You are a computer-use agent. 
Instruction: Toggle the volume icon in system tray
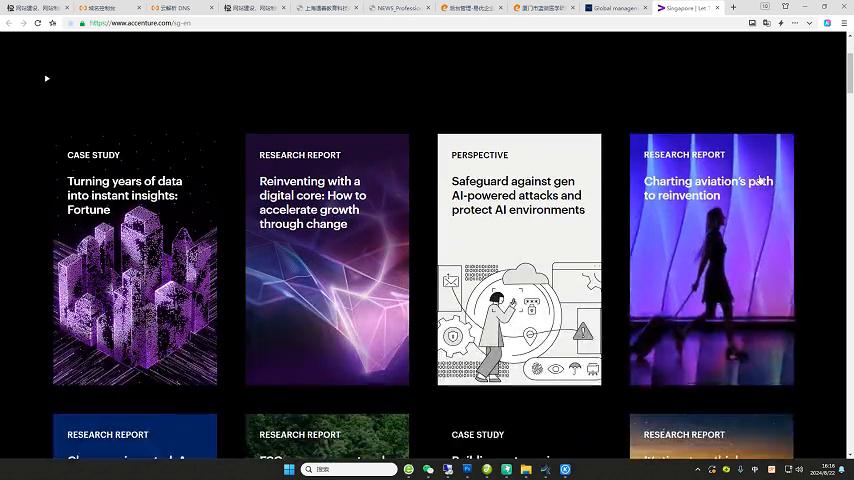799,469
